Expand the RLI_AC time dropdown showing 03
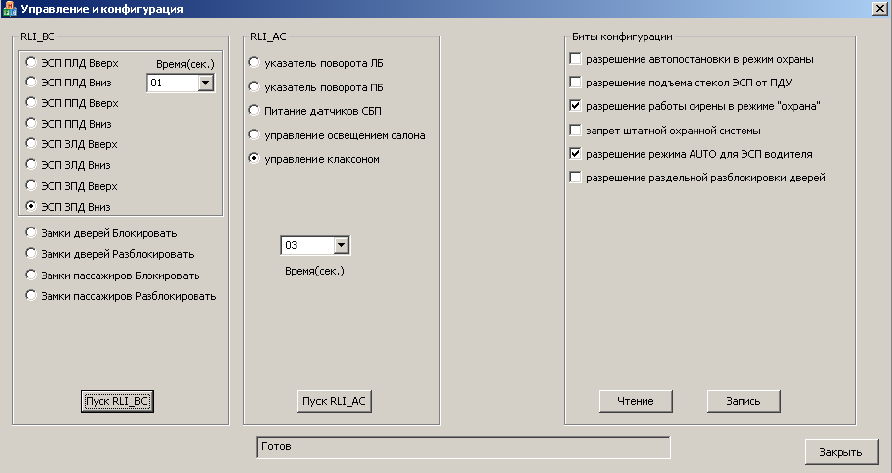Screen dimensions: 892x473 (x=341, y=245)
